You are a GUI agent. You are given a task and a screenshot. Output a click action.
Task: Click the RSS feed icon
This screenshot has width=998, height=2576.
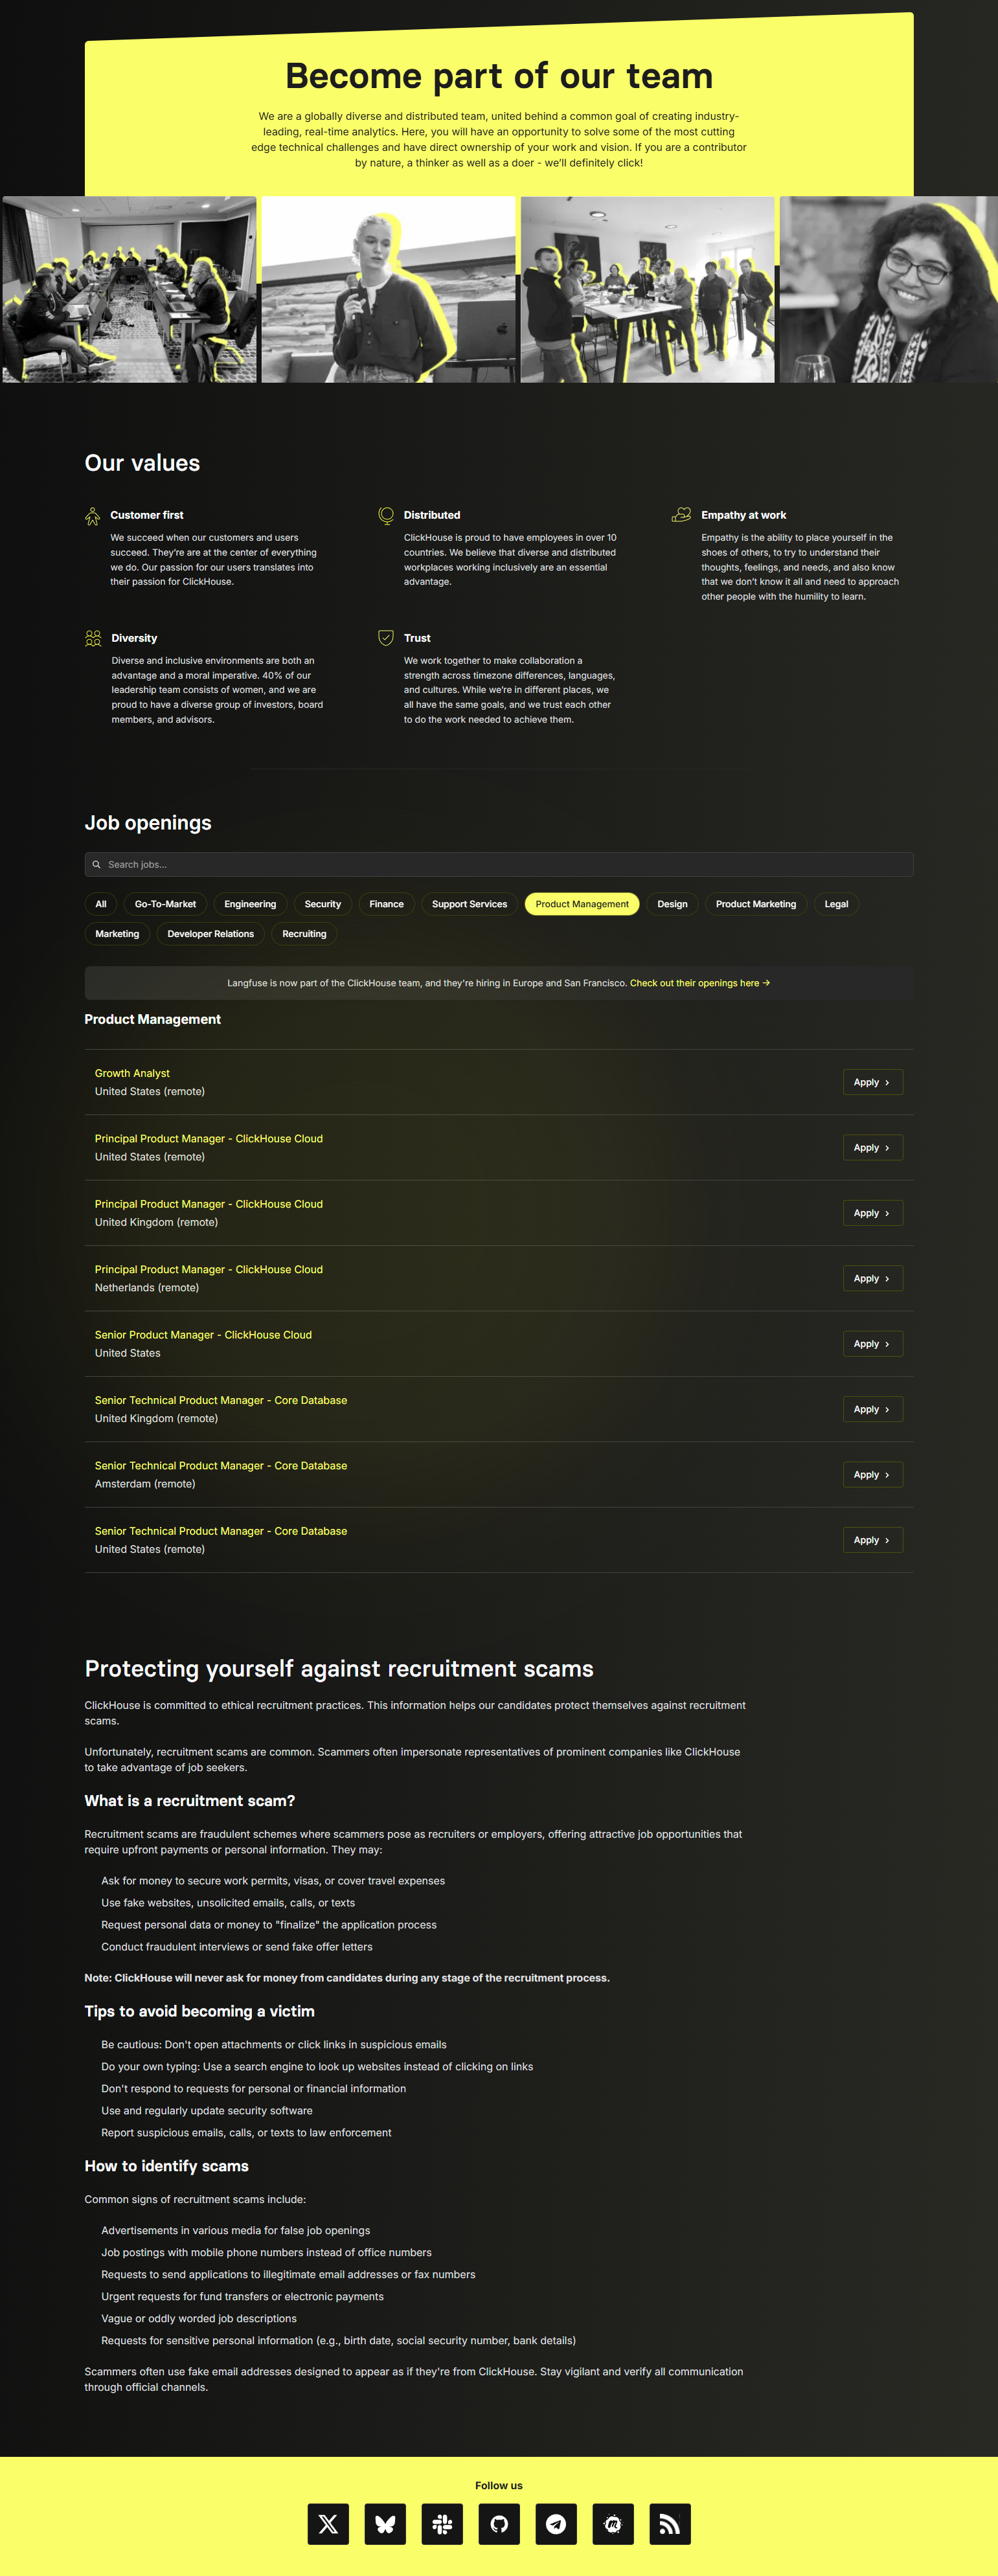(670, 2523)
